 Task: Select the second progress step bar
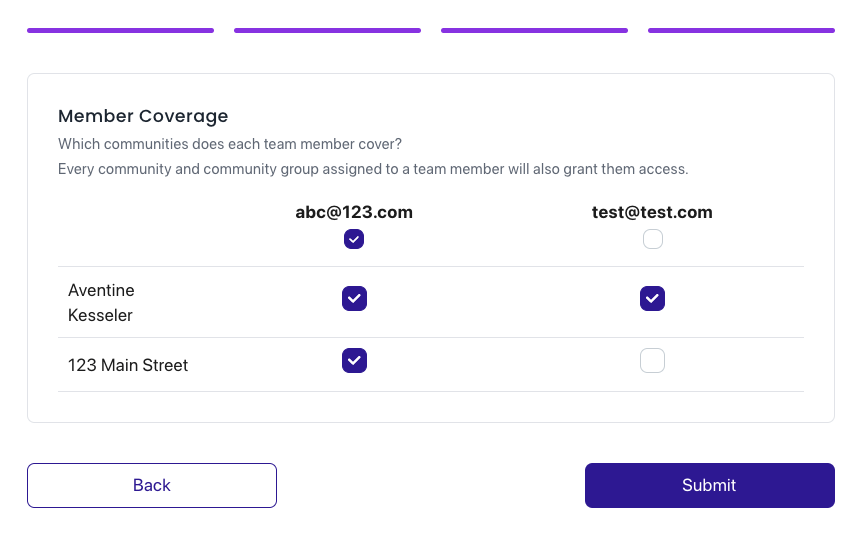tap(328, 31)
